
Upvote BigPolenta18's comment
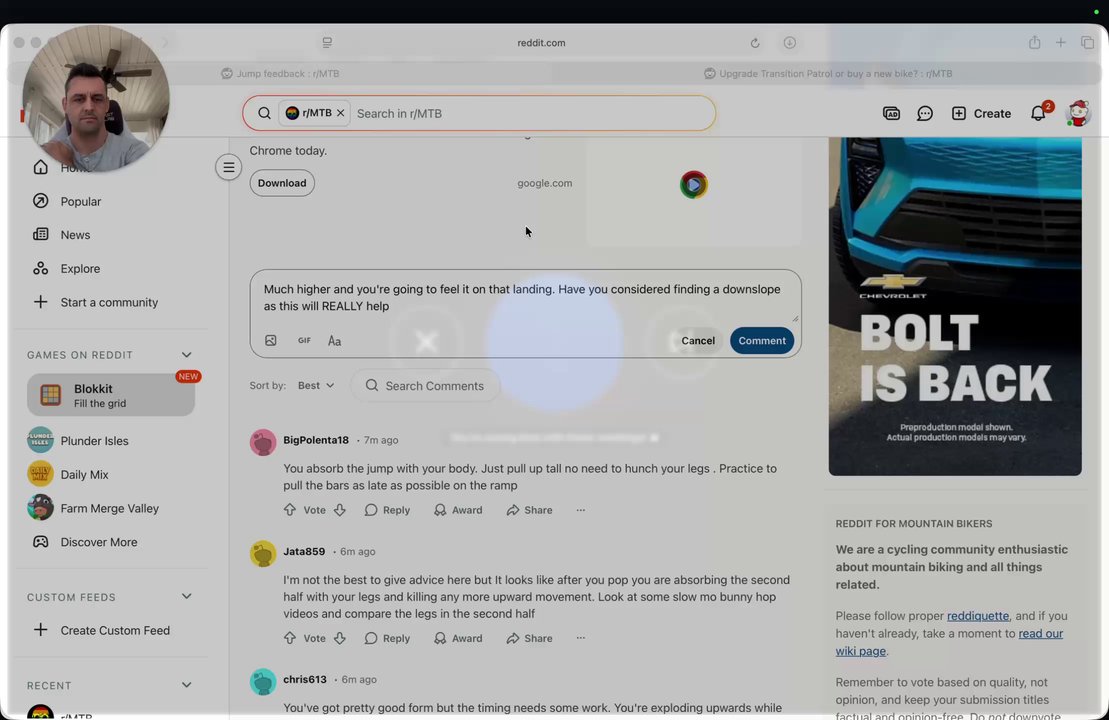pyautogui.click(x=290, y=510)
